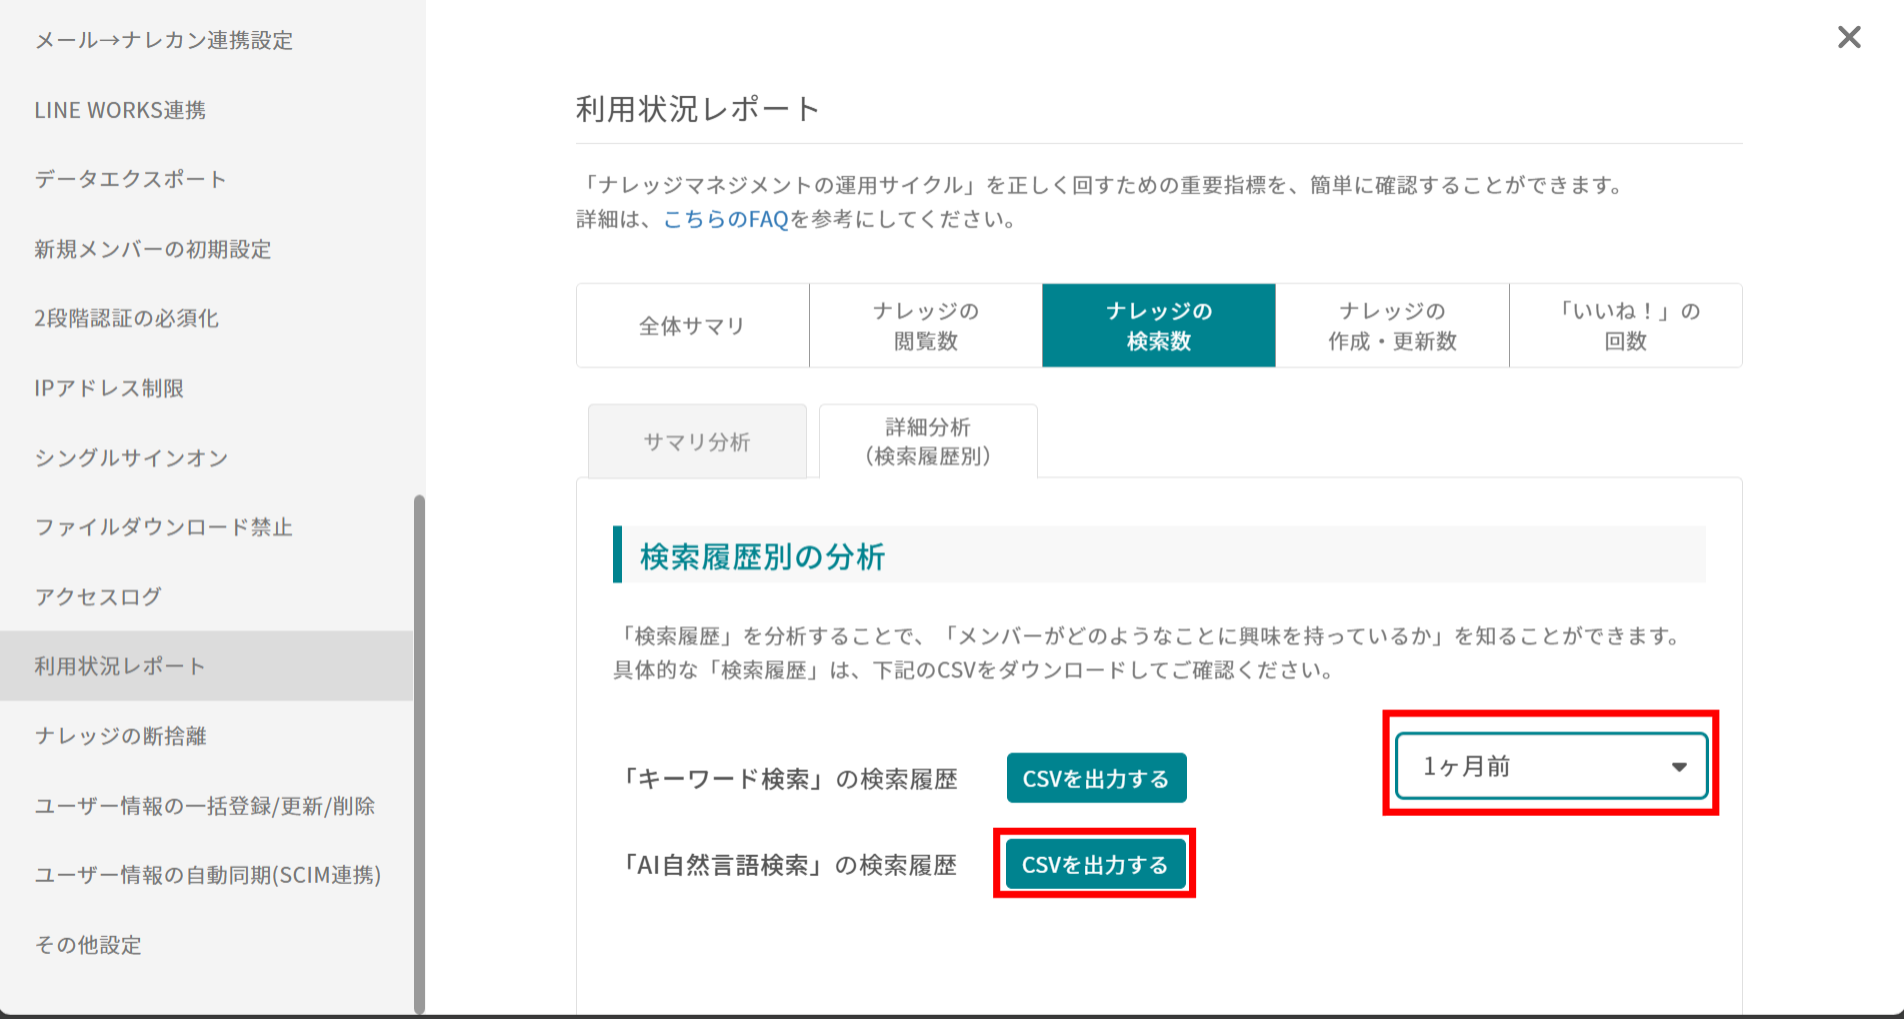View the ナレッジの作成・更新数 report
Screen dimensions: 1904x1019
pos(1391,325)
